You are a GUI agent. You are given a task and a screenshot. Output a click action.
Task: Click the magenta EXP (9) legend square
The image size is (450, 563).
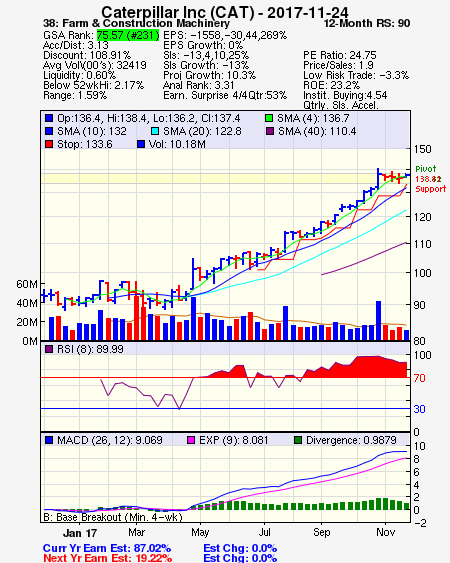click(x=191, y=440)
